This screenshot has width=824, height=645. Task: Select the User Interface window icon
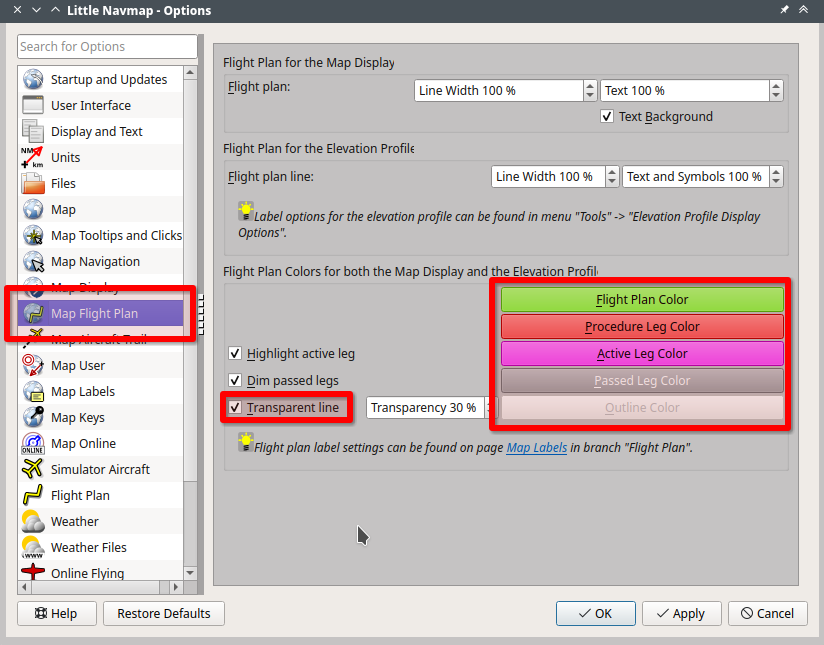[x=33, y=105]
